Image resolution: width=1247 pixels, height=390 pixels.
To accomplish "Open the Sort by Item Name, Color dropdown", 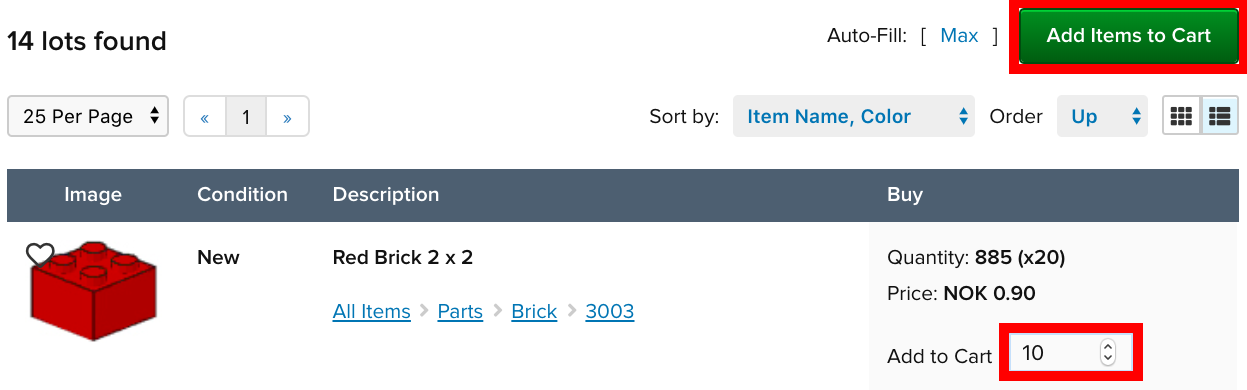I will coord(854,117).
